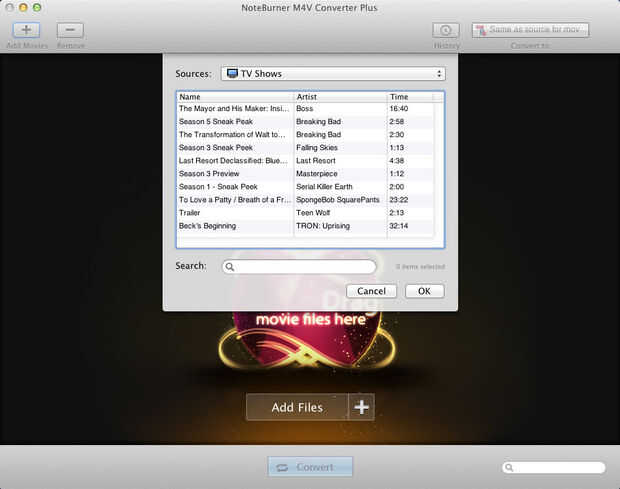620x489 pixels.
Task: Click the plus icon beside Add Files
Action: coord(361,407)
